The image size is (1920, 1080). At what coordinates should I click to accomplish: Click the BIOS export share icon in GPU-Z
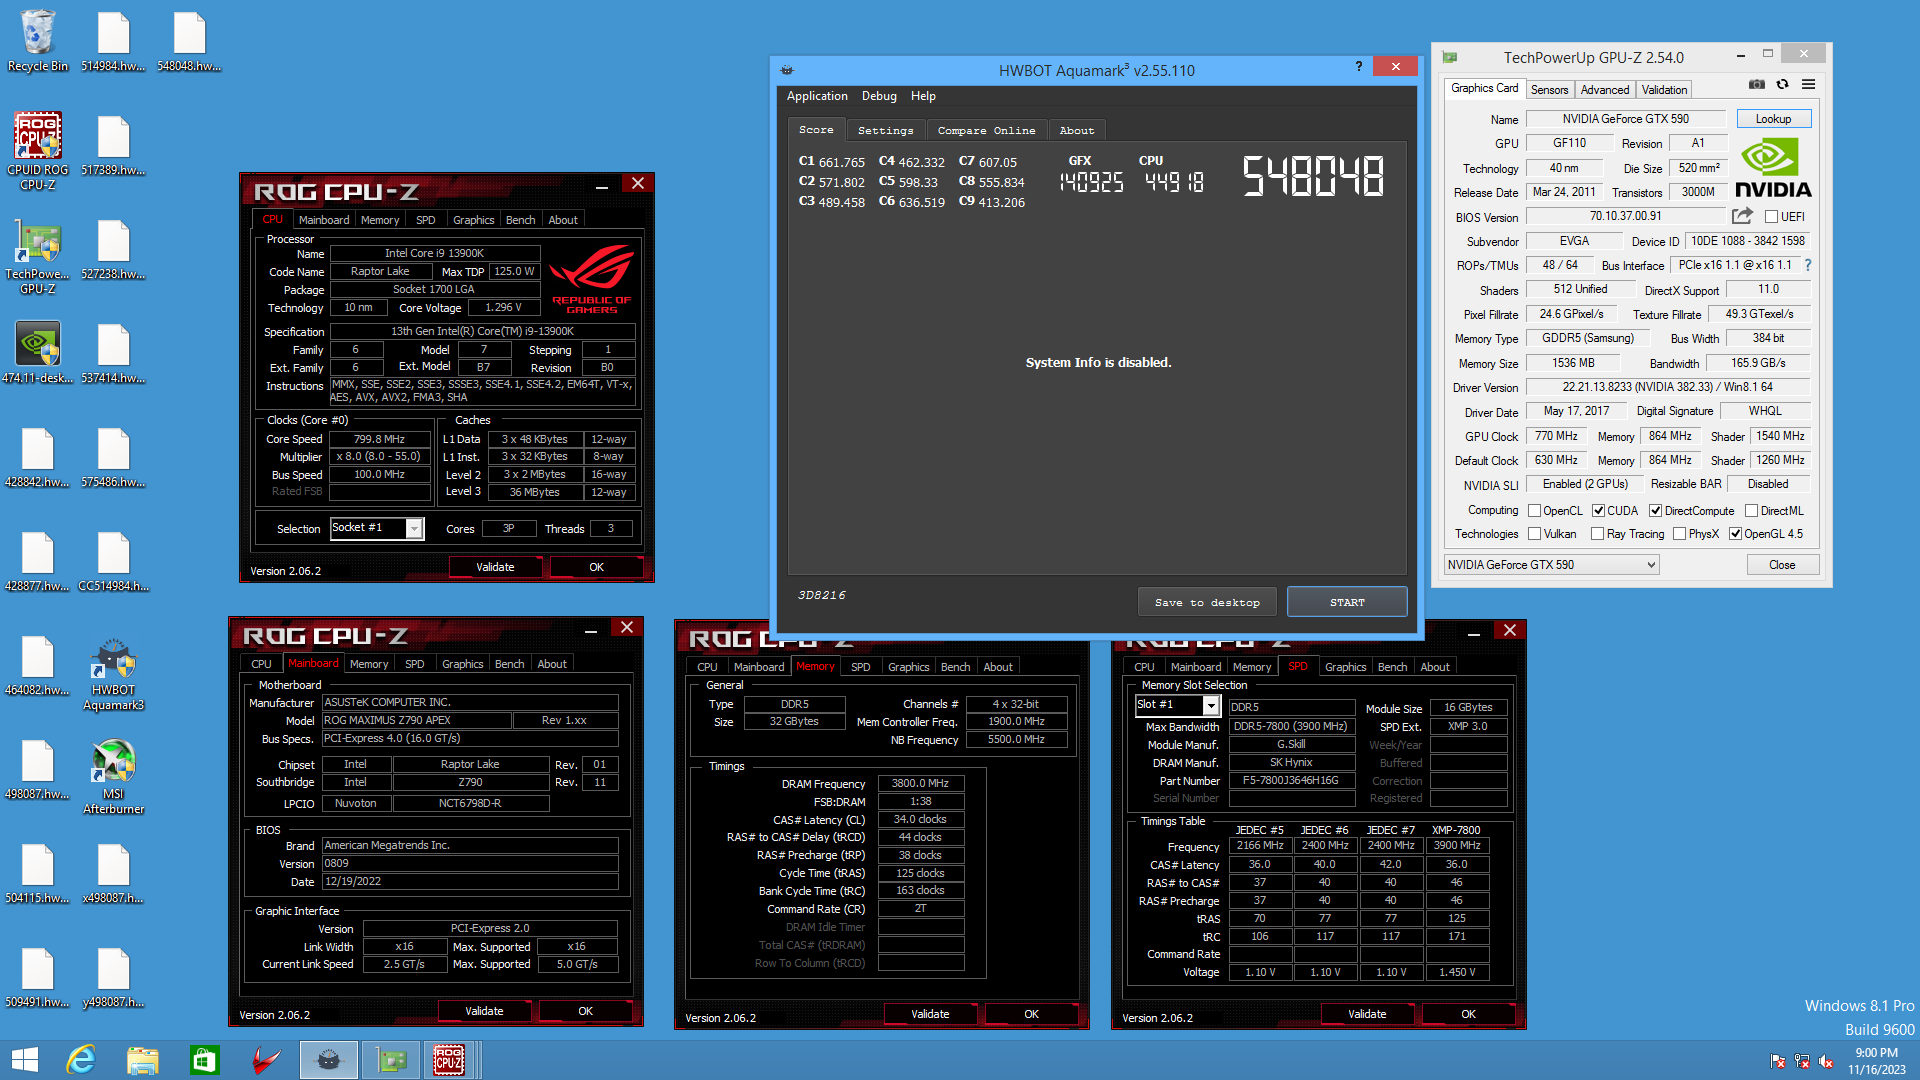click(1742, 216)
